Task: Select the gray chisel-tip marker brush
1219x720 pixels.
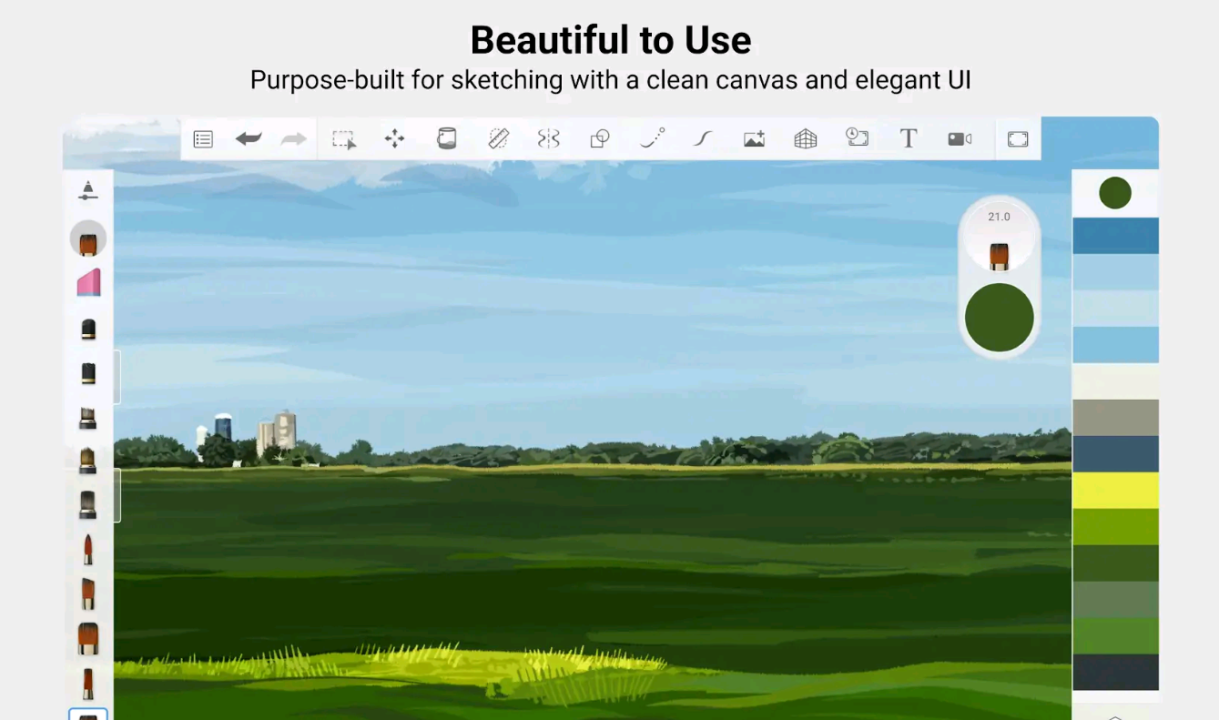Action: (88, 418)
